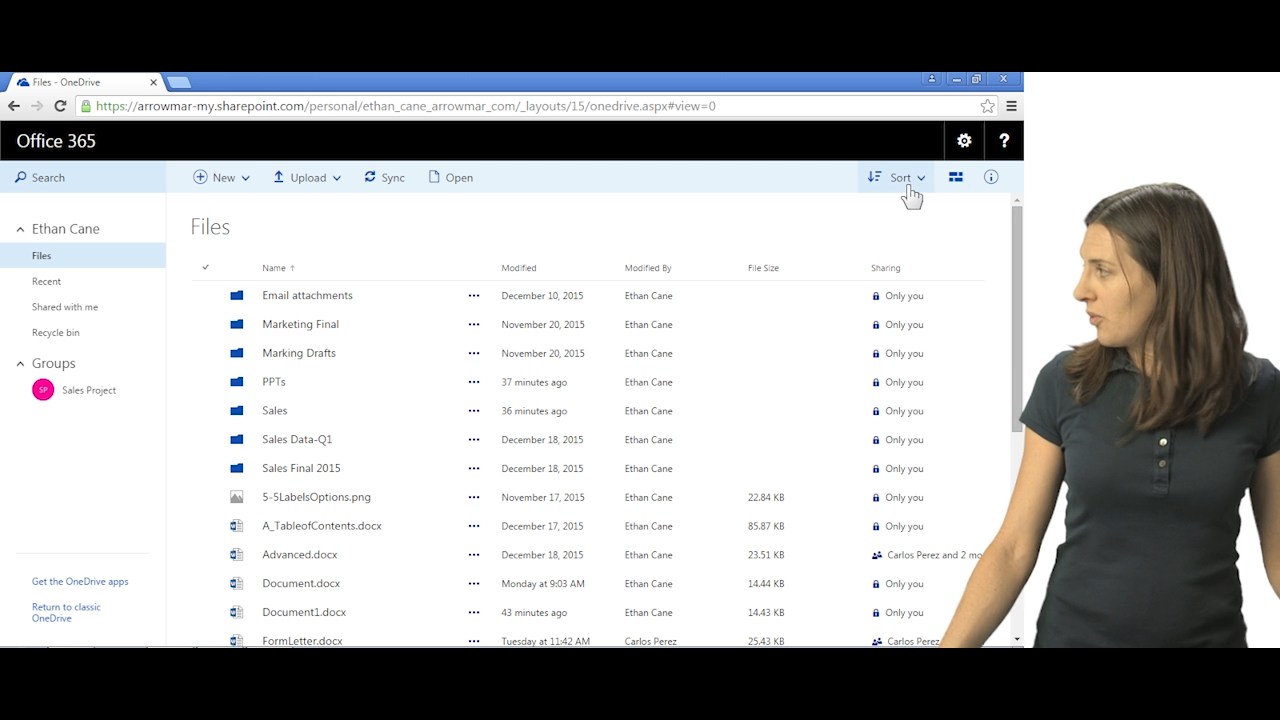Open the ellipsis menu for A_TableofContents.docx
Viewport: 1280px width, 720px height.
(x=474, y=526)
